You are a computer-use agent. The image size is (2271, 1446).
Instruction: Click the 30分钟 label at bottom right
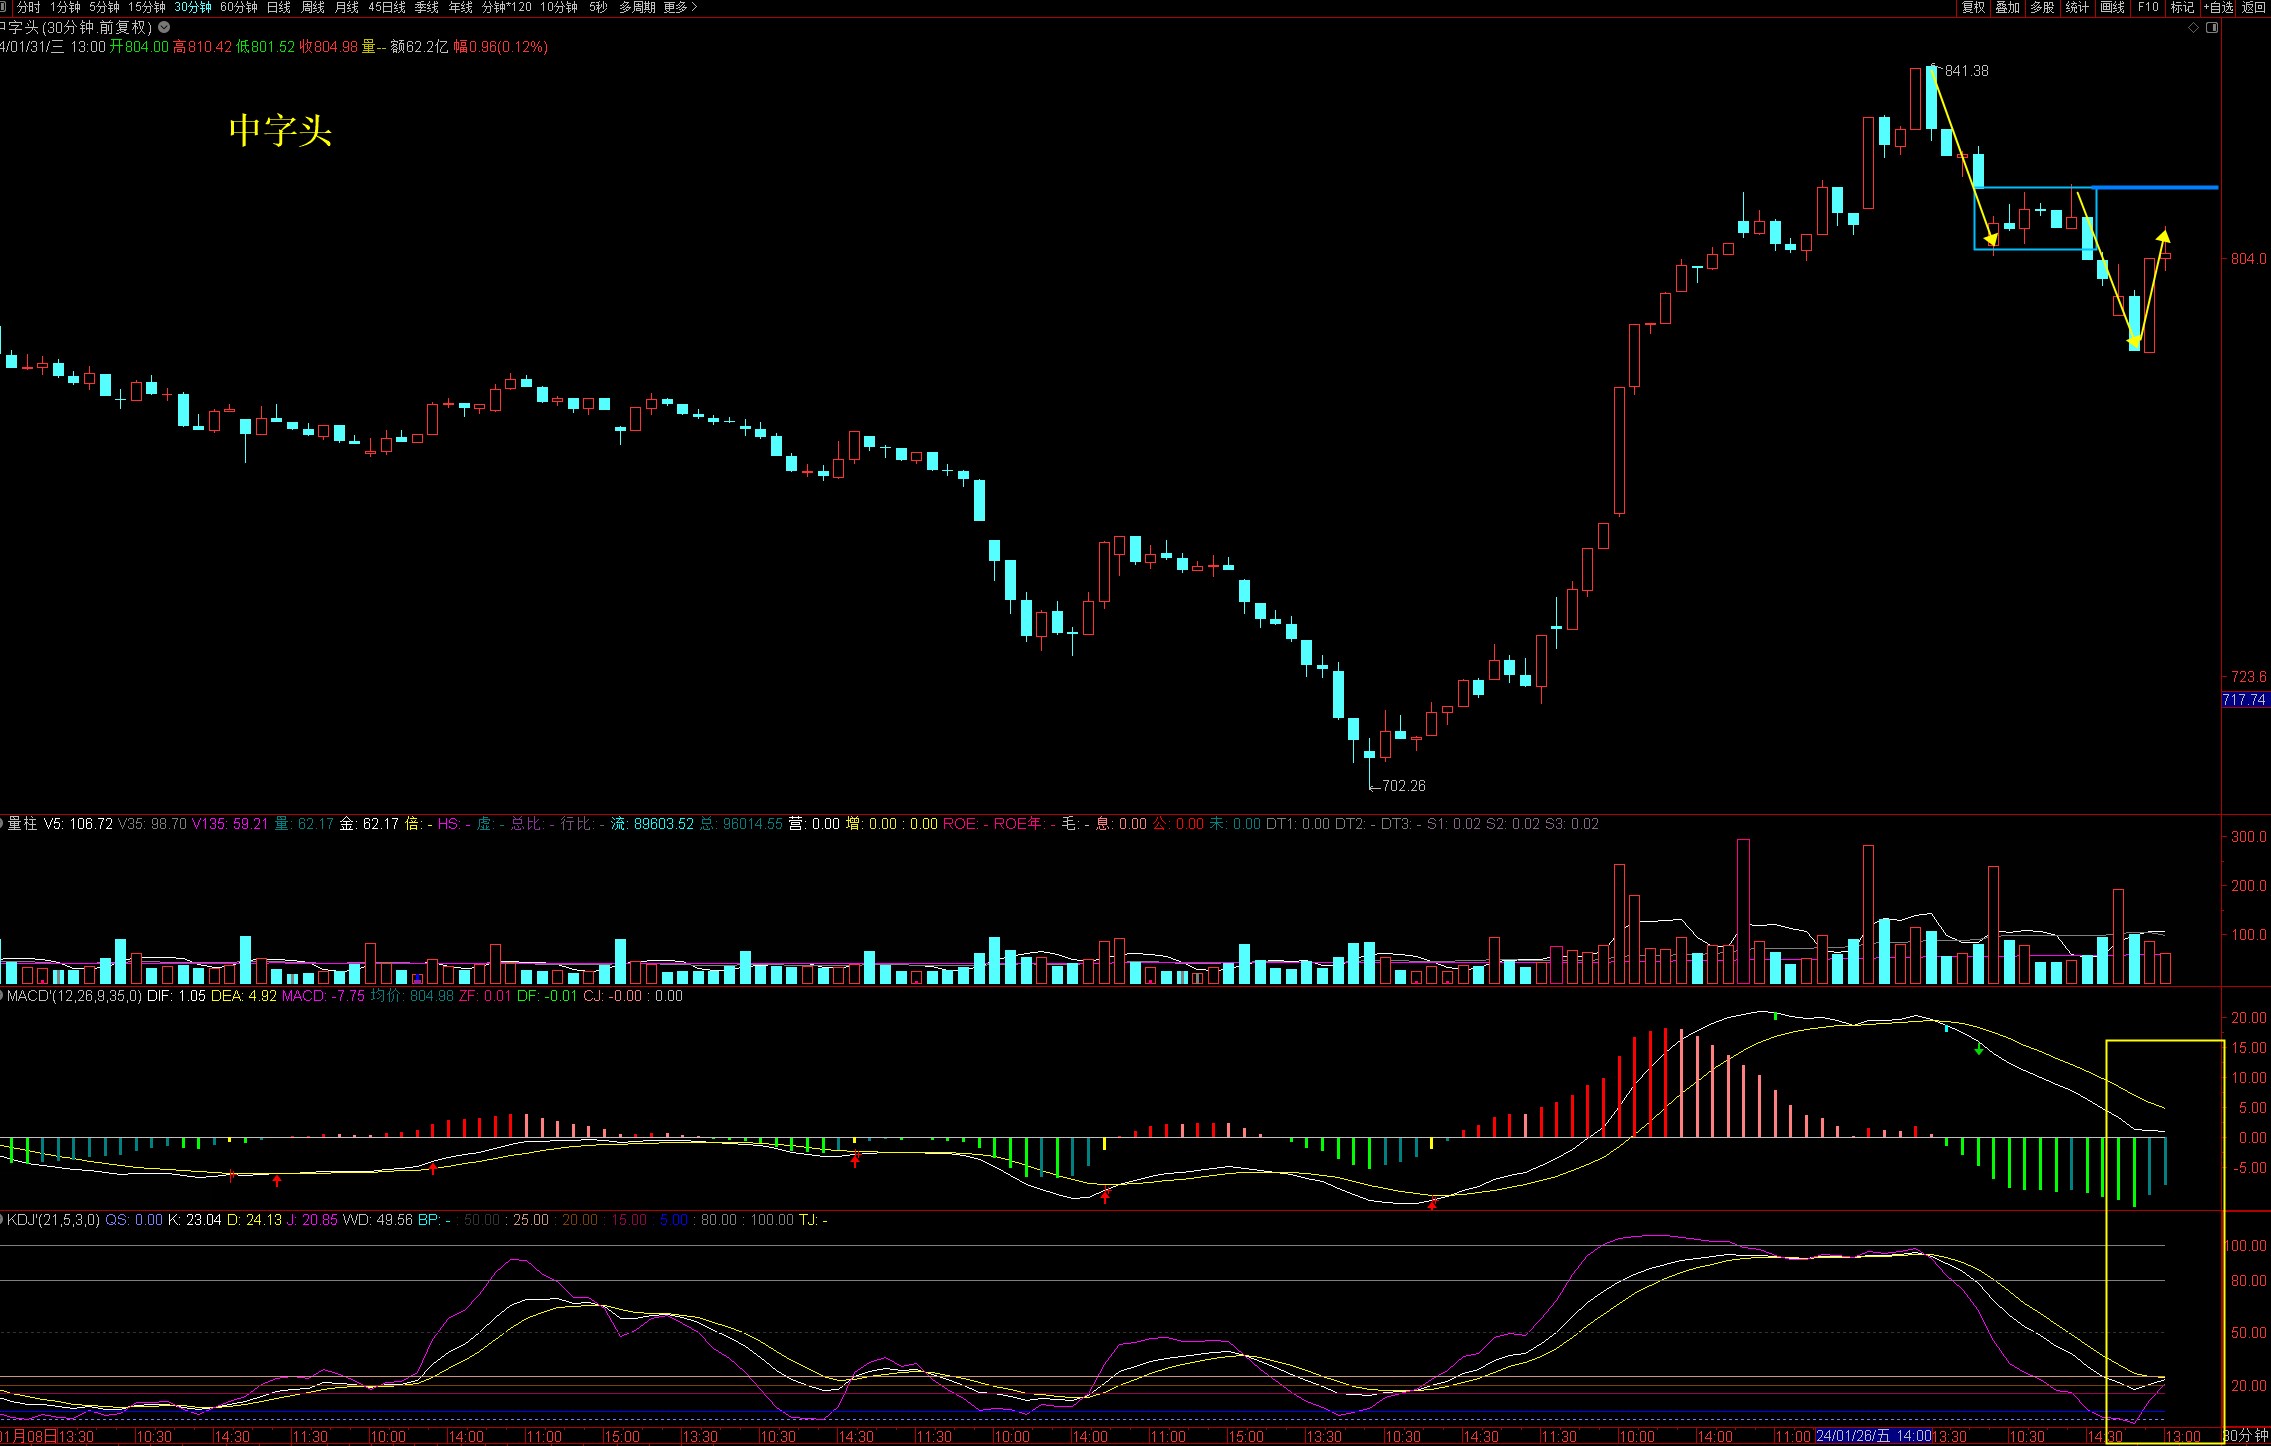pos(2246,1436)
